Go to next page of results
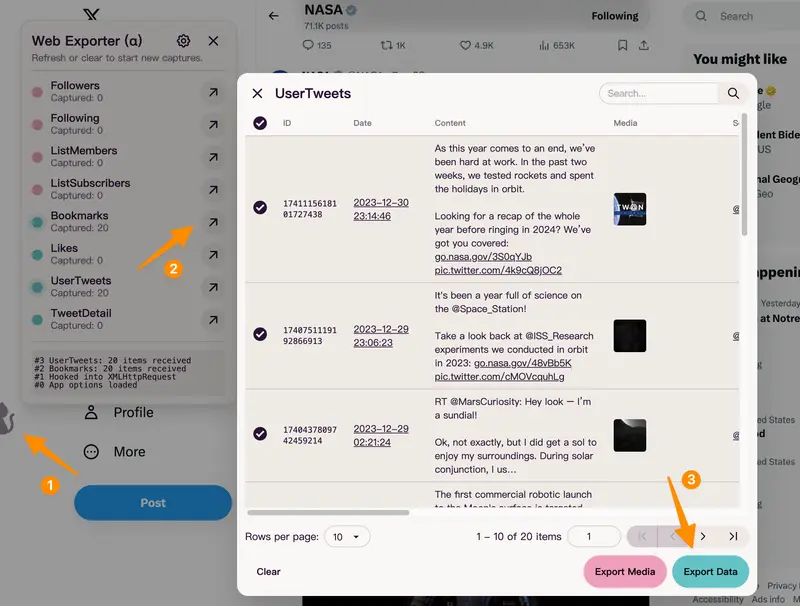Screen dimensions: 800x606 click(x=703, y=537)
